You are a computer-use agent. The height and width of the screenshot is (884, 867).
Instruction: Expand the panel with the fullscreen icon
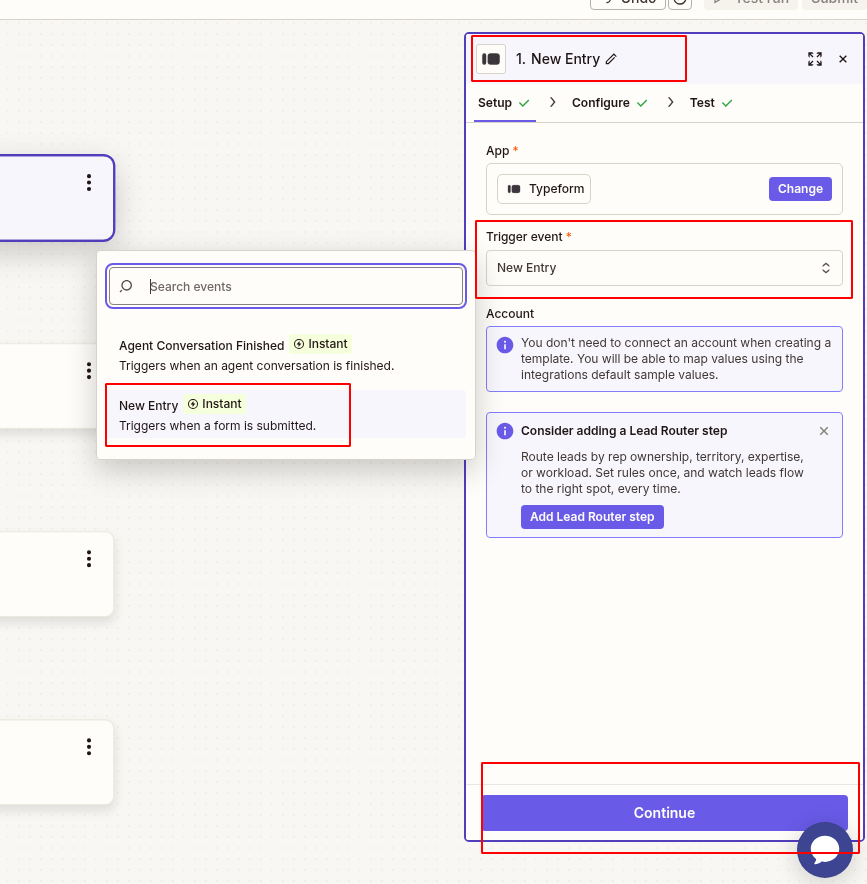click(814, 59)
